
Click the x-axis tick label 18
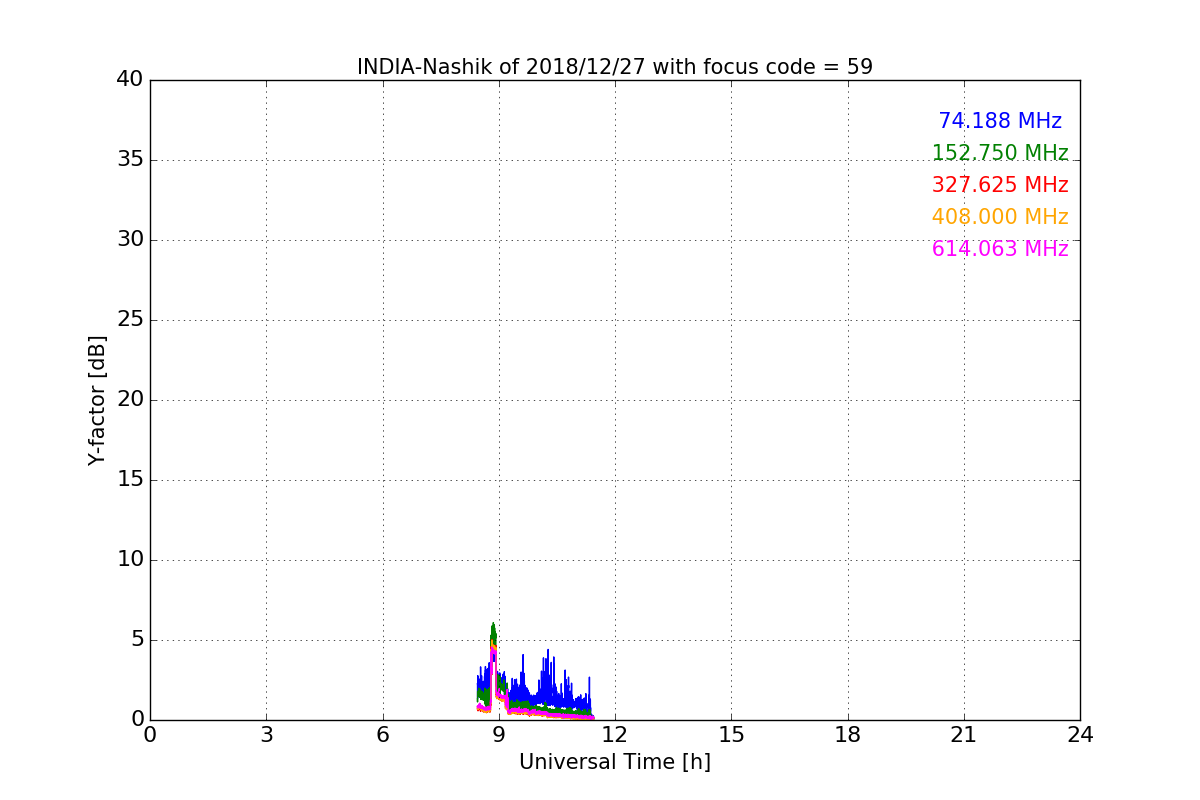(848, 735)
